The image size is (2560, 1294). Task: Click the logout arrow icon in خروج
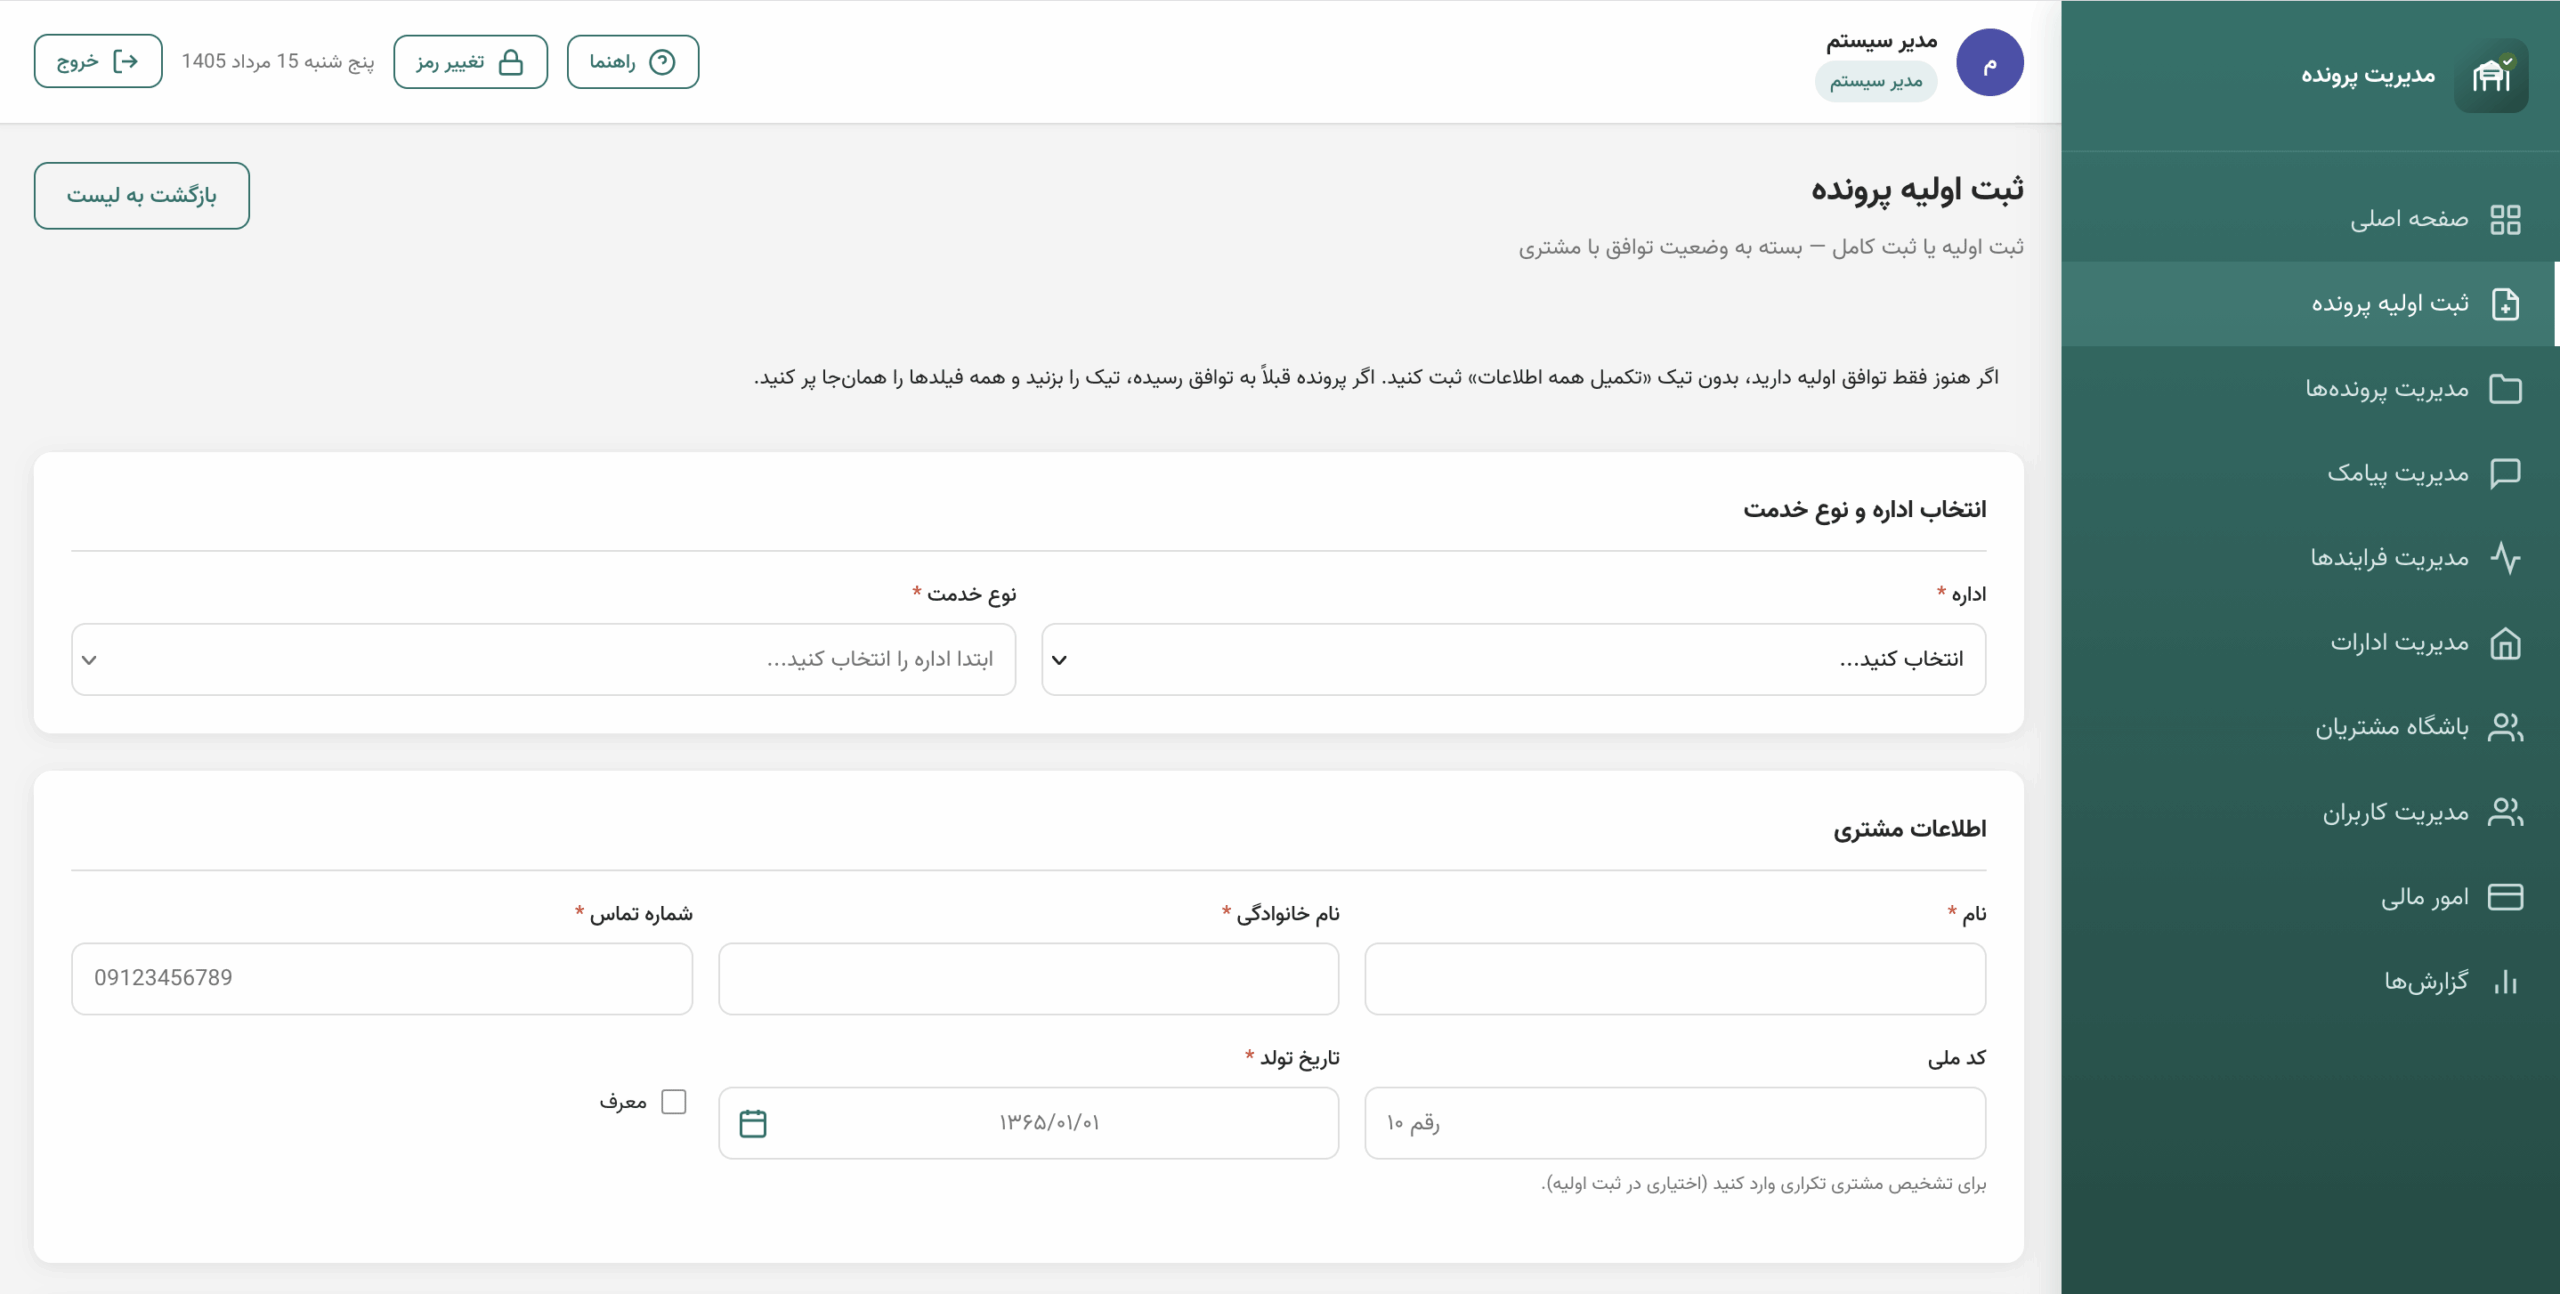pos(126,62)
